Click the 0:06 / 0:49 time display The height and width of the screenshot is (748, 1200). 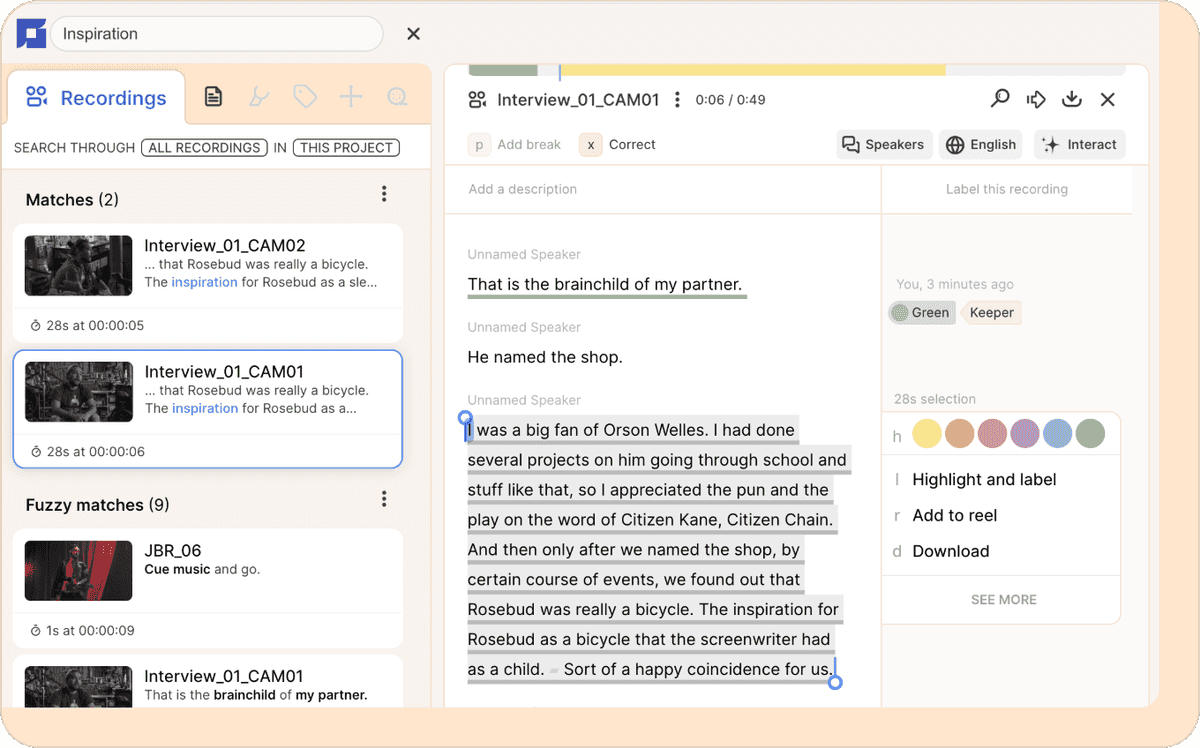pyautogui.click(x=730, y=100)
